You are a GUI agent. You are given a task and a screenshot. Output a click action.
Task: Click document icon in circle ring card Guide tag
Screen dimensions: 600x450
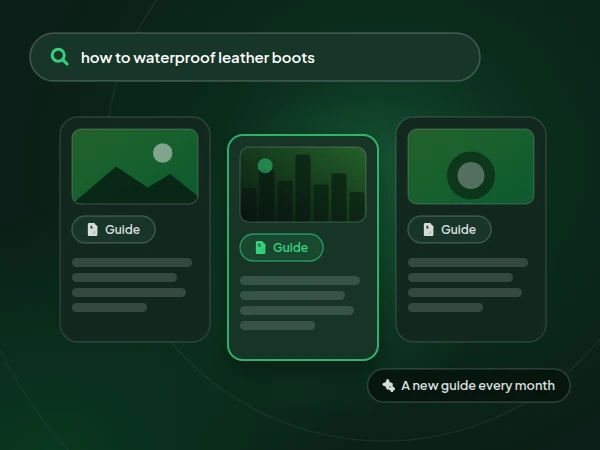(429, 230)
